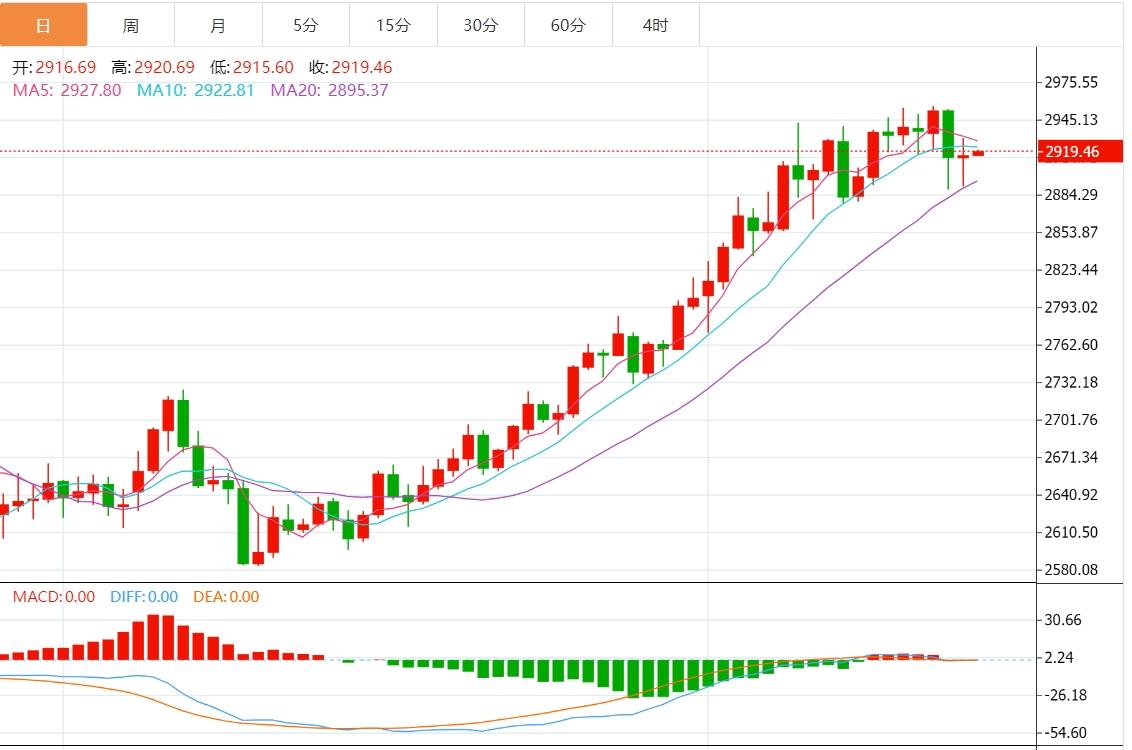The height and width of the screenshot is (750, 1132).
Task: Select the 5分 timeframe tab
Action: (305, 25)
